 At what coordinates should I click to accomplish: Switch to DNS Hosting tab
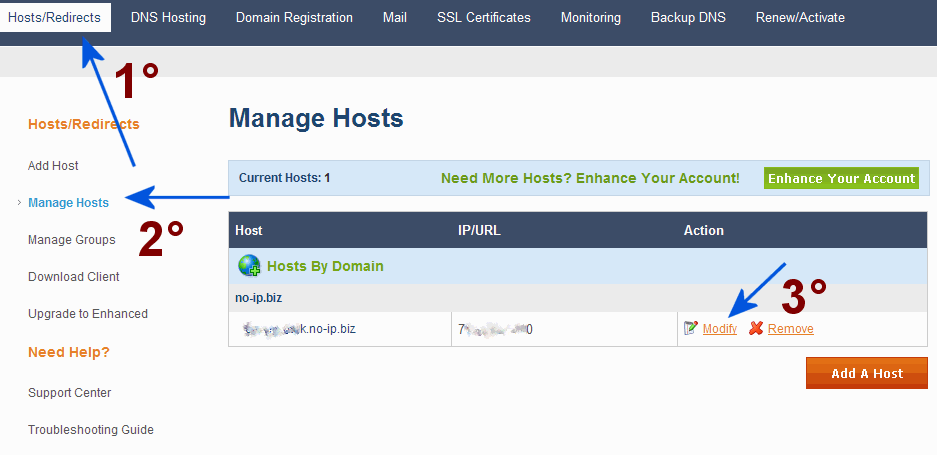coord(168,17)
